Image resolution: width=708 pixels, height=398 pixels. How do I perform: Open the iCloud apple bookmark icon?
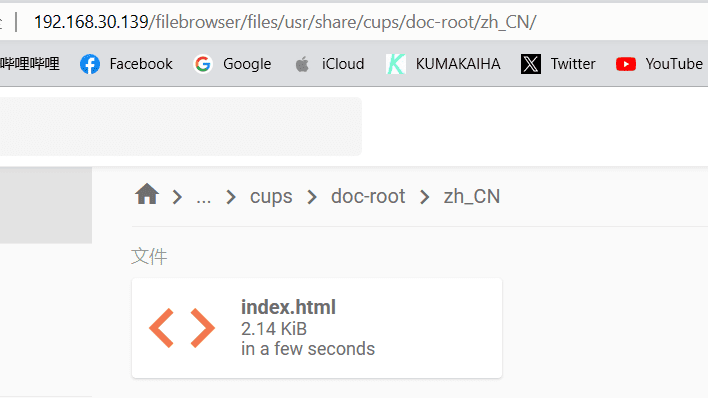pyautogui.click(x=302, y=64)
